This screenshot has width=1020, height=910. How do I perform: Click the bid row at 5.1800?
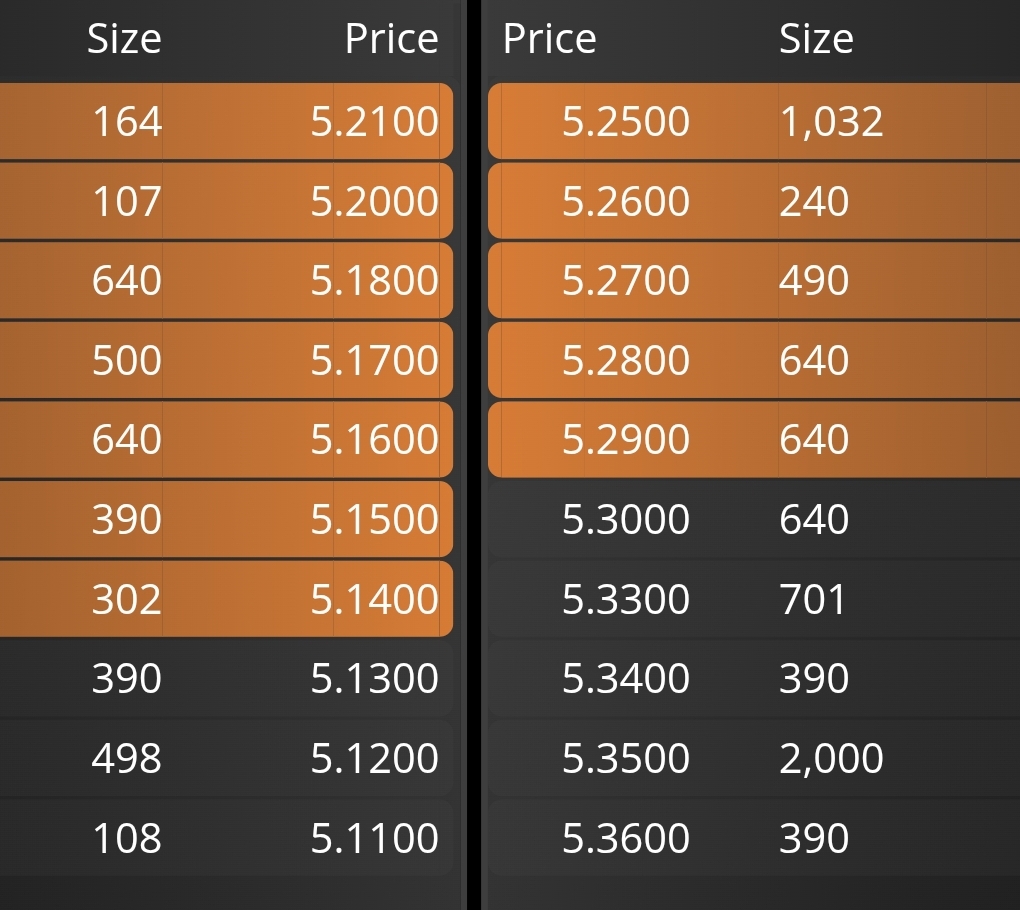pos(226,280)
